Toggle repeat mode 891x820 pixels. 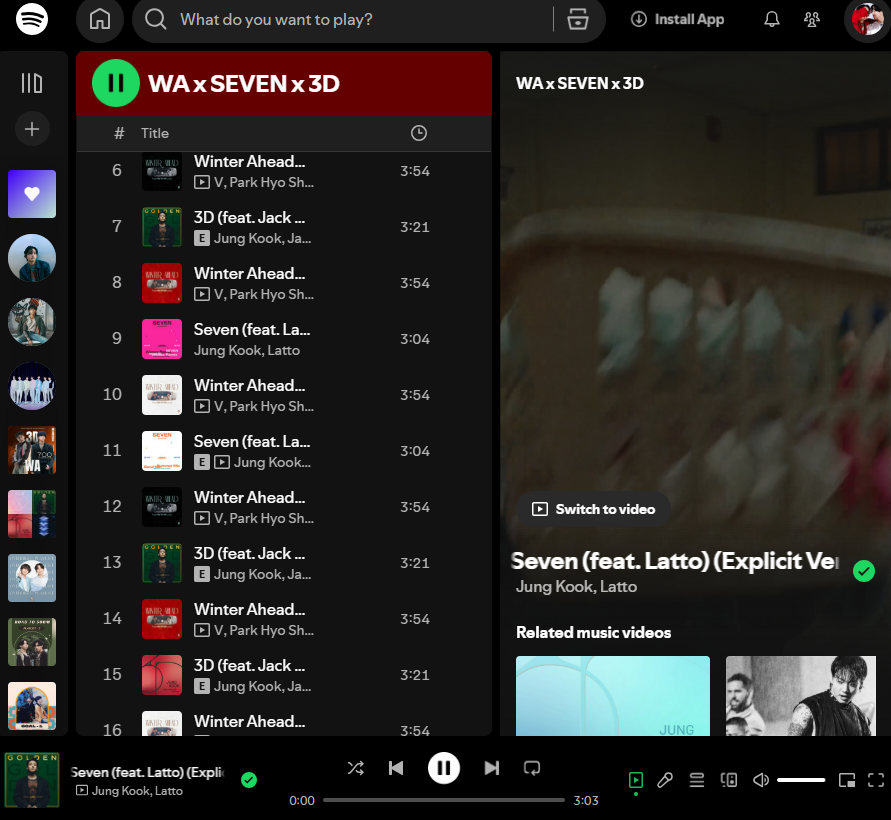[532, 768]
